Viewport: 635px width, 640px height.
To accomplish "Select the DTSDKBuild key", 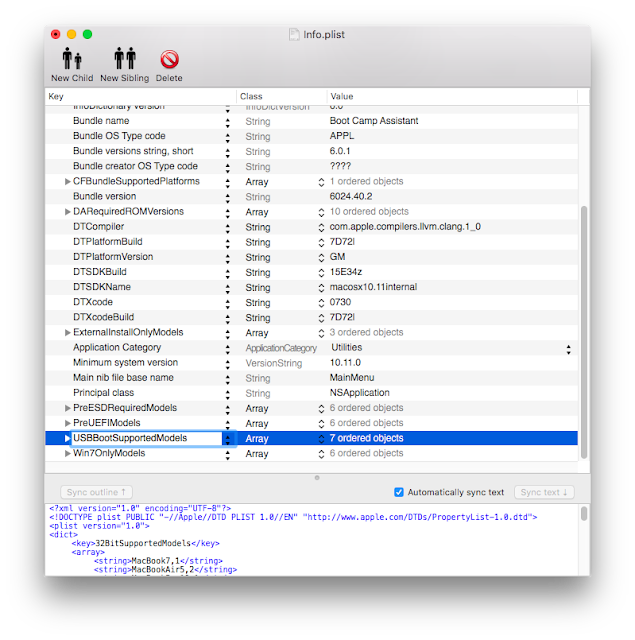I will 100,272.
